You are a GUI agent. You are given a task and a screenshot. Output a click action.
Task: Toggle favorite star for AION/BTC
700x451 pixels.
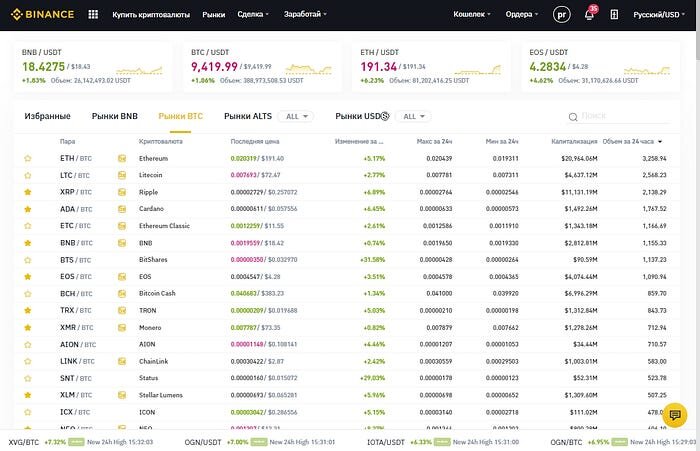tap(28, 344)
